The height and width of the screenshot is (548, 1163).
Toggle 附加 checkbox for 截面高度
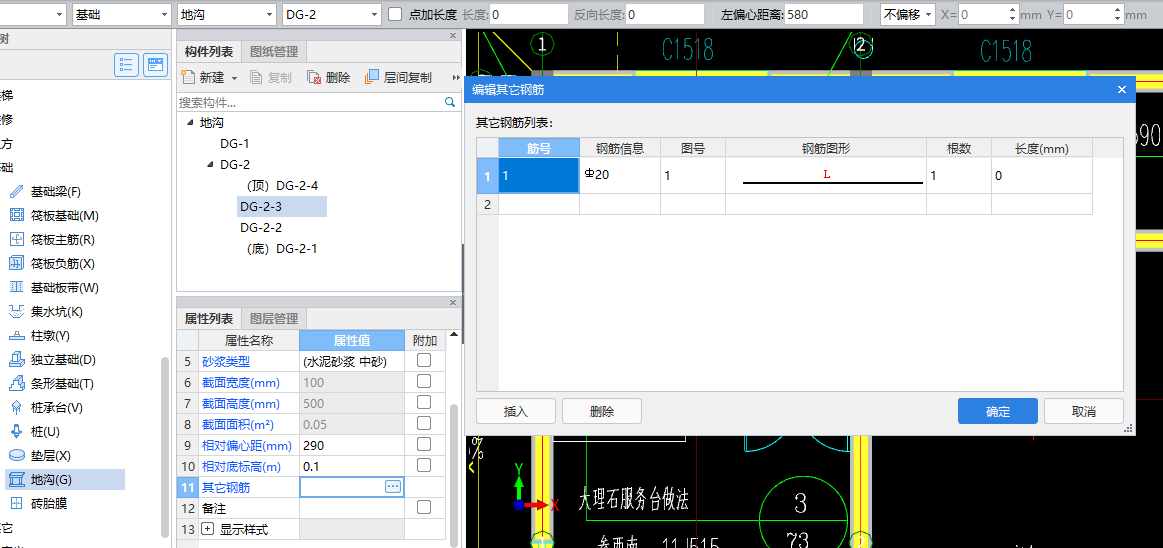424,402
